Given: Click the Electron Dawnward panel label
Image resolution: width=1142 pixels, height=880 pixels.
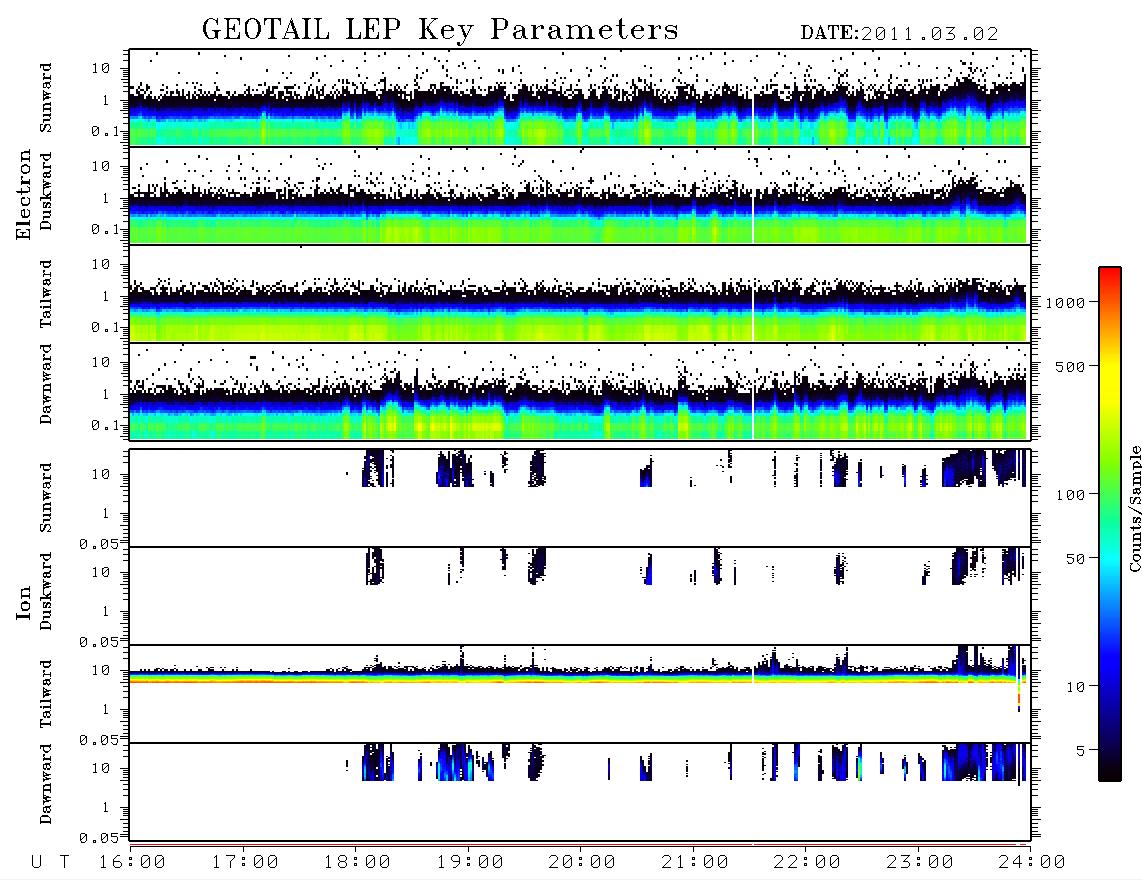Looking at the screenshot, I should pos(46,385).
